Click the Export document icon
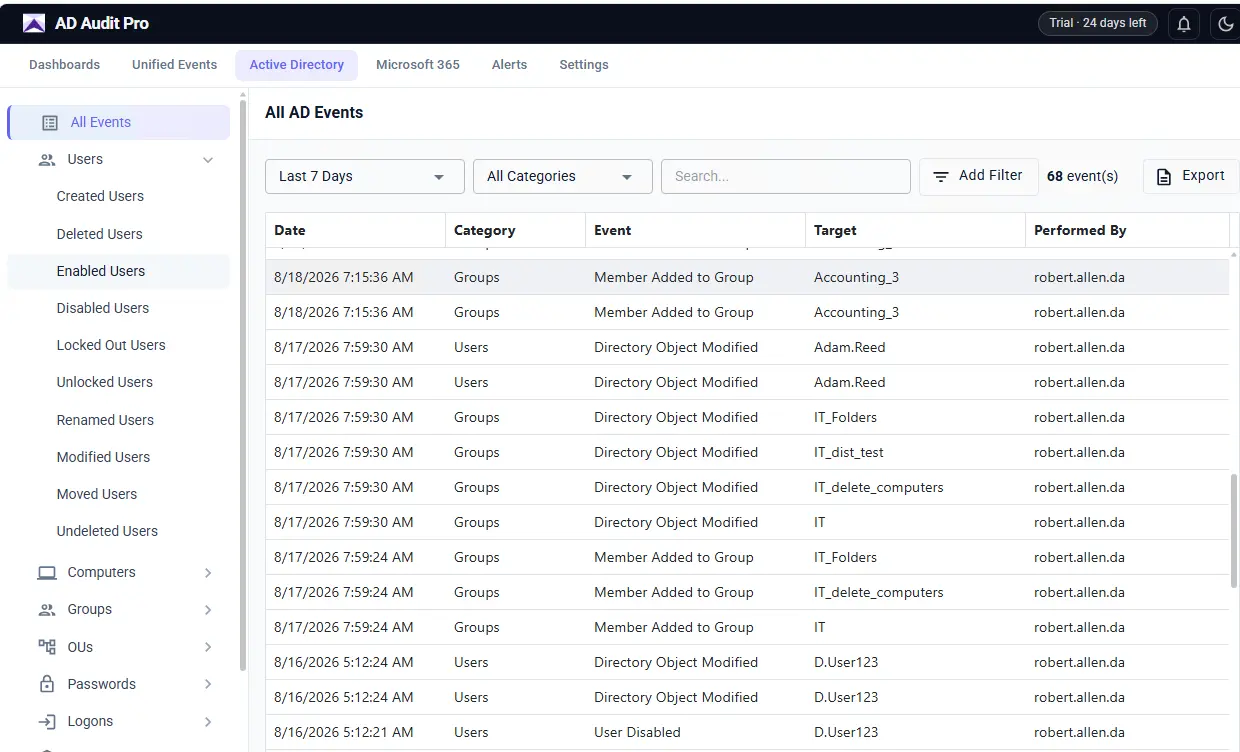 pos(1164,177)
